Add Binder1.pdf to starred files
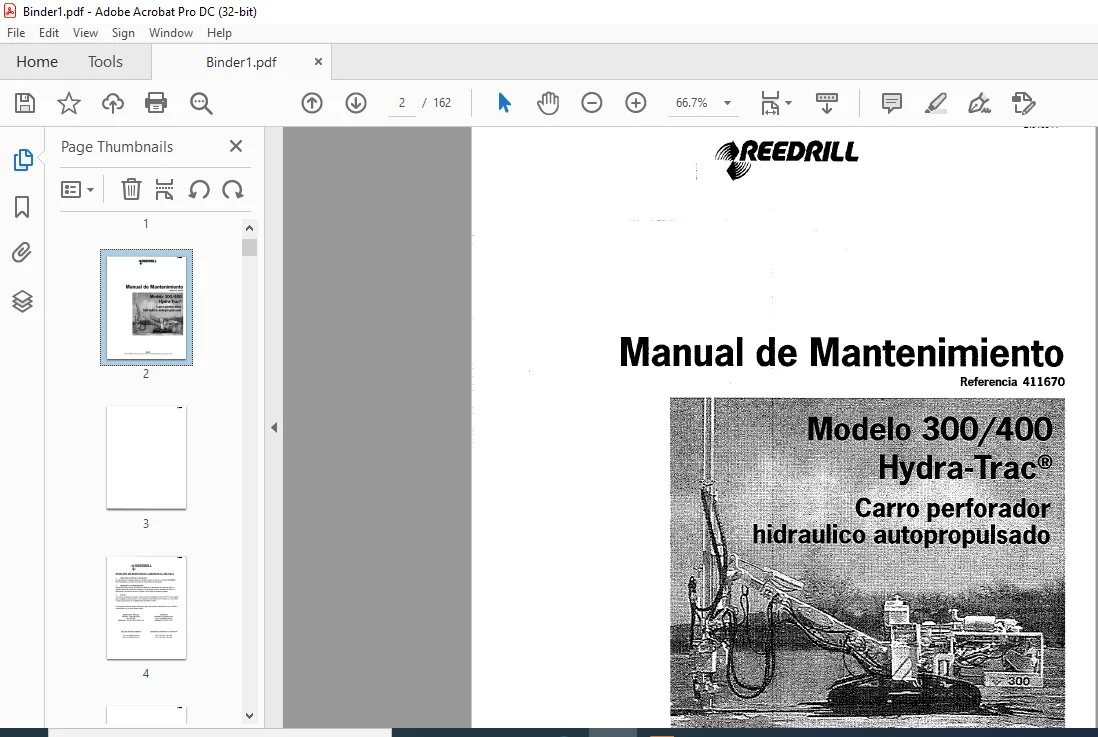The height and width of the screenshot is (737, 1098). [x=69, y=103]
